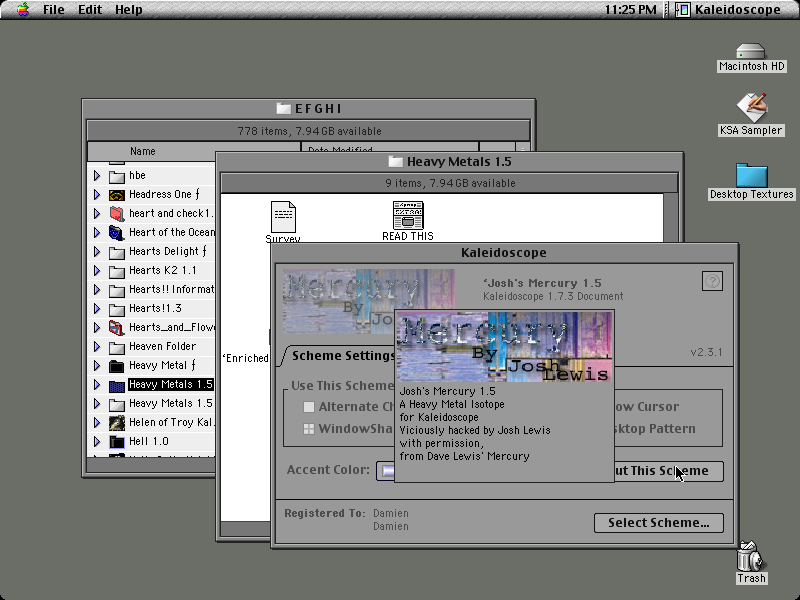Open the Apple menu

[22, 9]
